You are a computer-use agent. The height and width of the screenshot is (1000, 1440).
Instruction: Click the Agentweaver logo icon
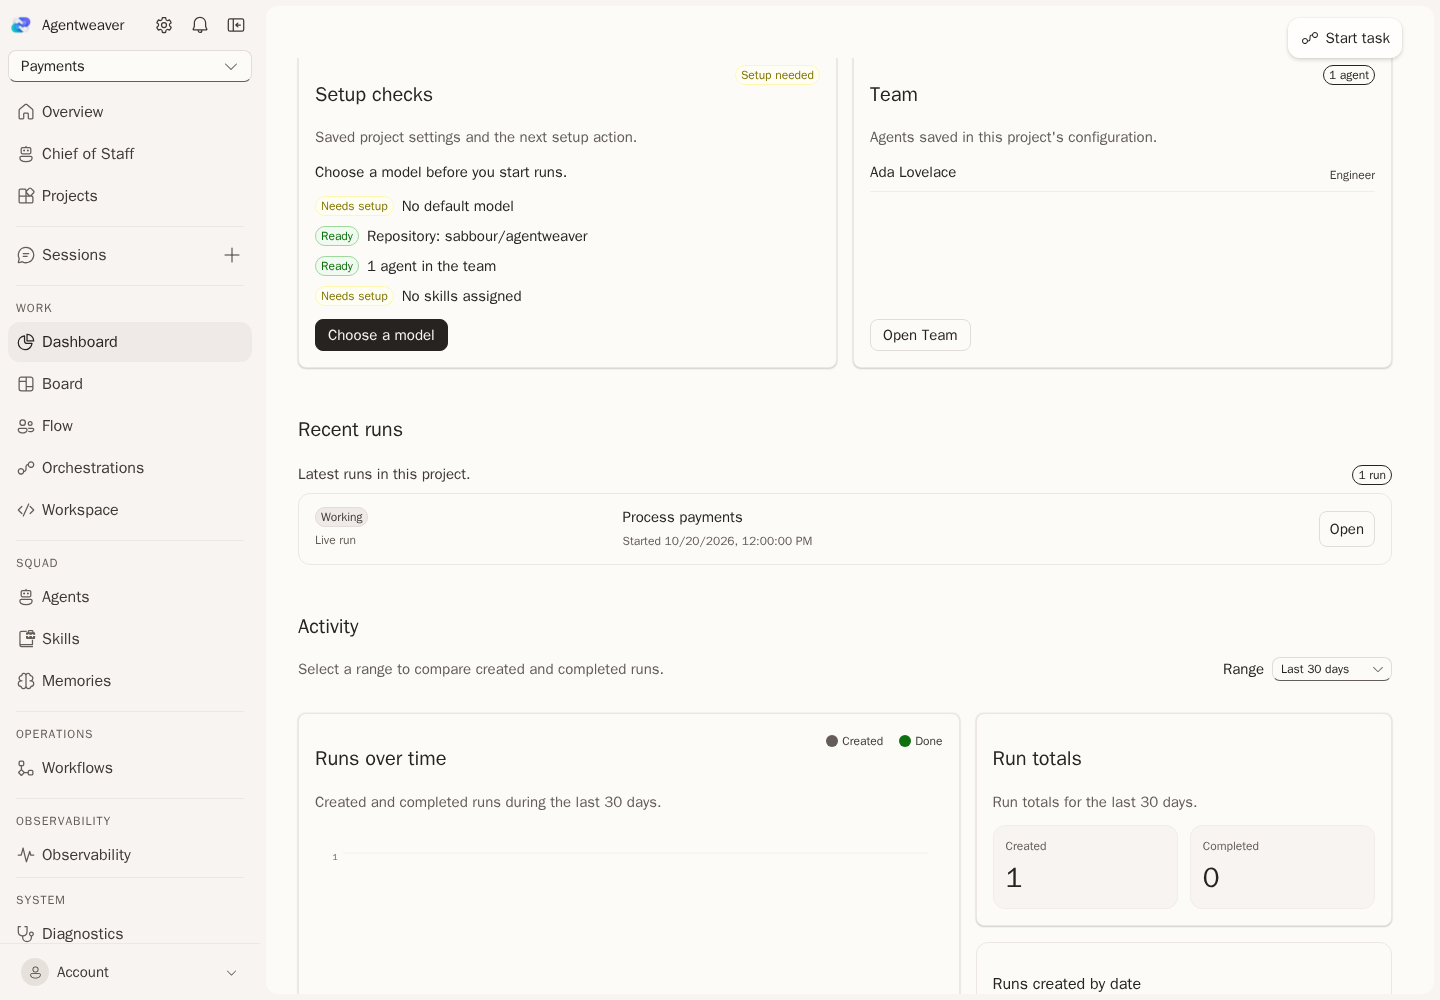tap(21, 25)
